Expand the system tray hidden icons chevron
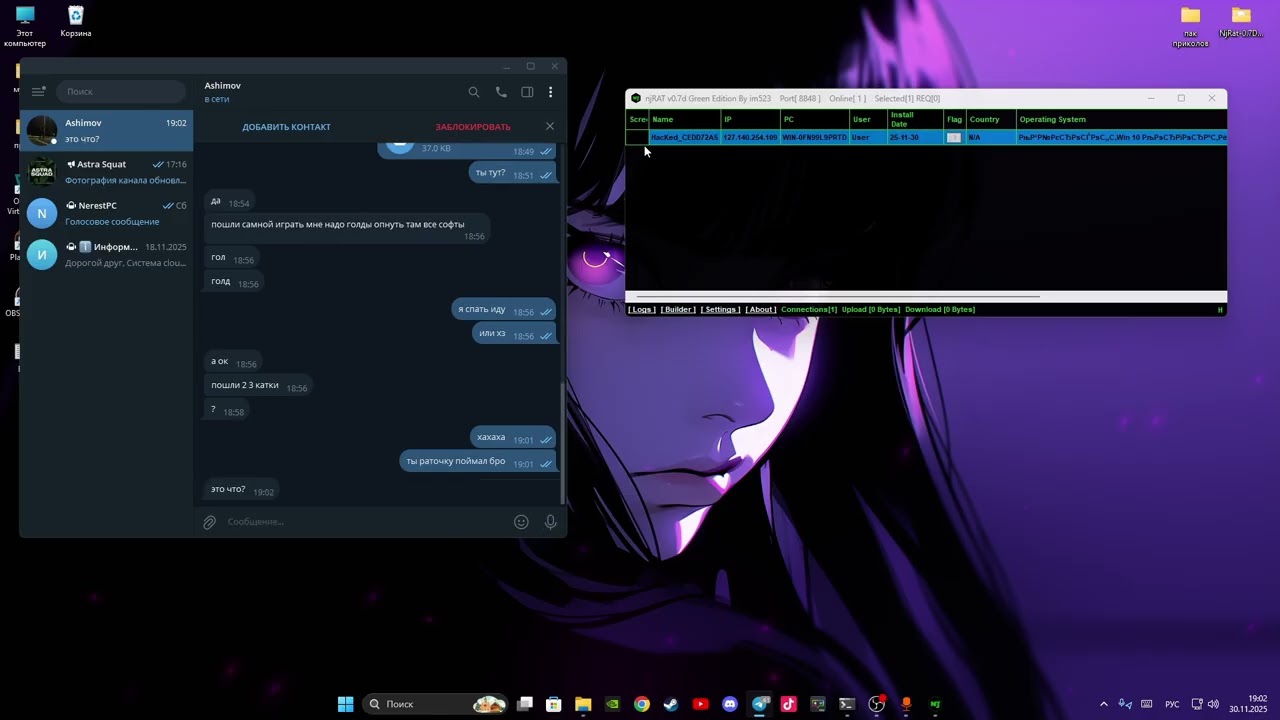1280x720 pixels. coord(1104,704)
